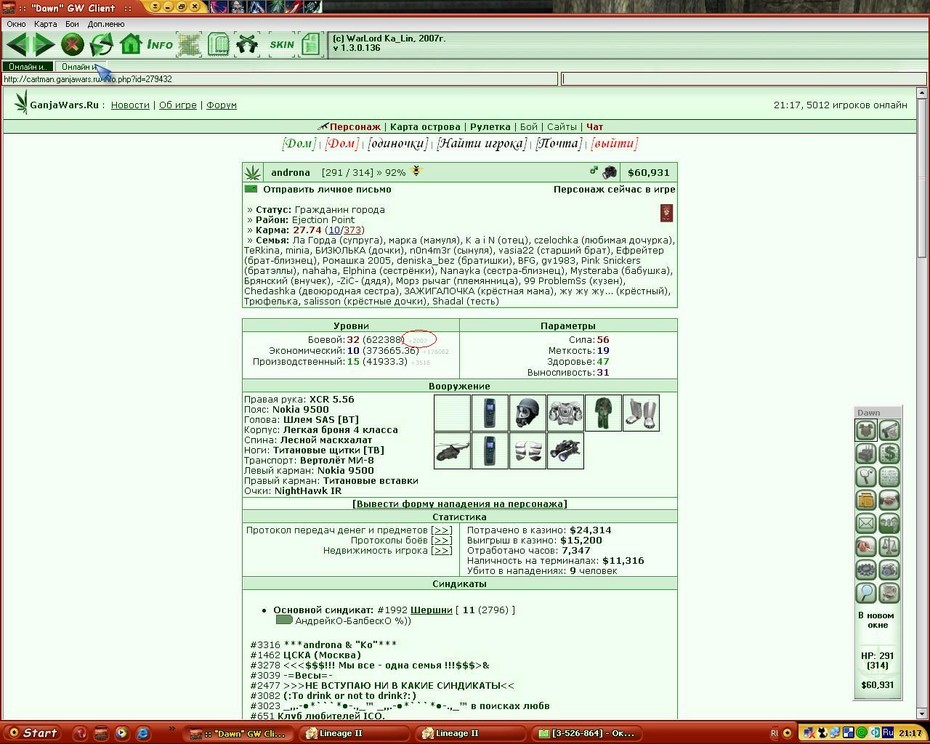The height and width of the screenshot is (744, 930).
Task: Open the scales icon in Dawn panel
Action: [889, 546]
